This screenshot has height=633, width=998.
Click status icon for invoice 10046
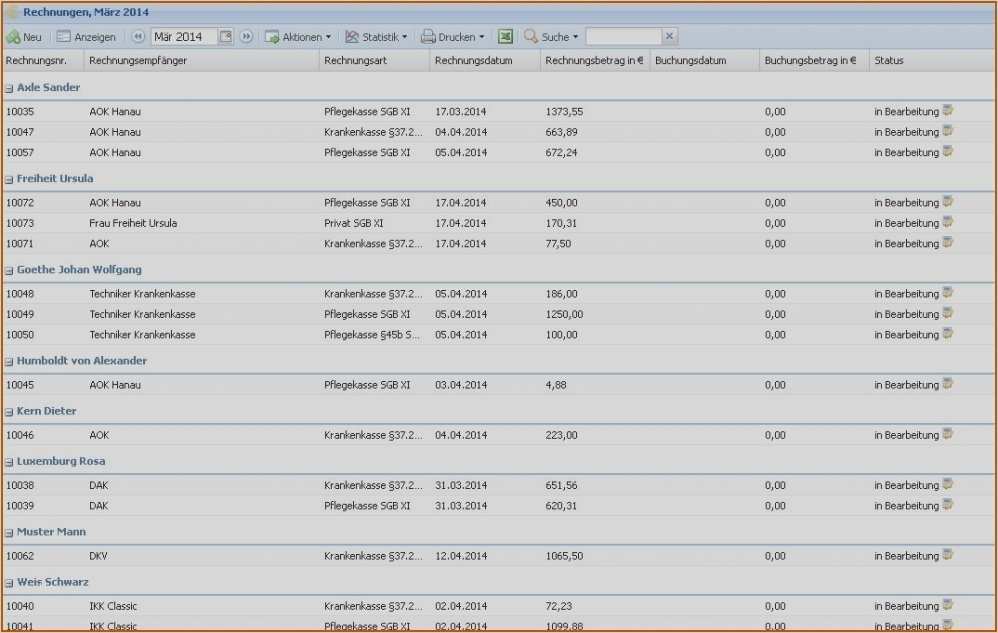click(x=948, y=434)
